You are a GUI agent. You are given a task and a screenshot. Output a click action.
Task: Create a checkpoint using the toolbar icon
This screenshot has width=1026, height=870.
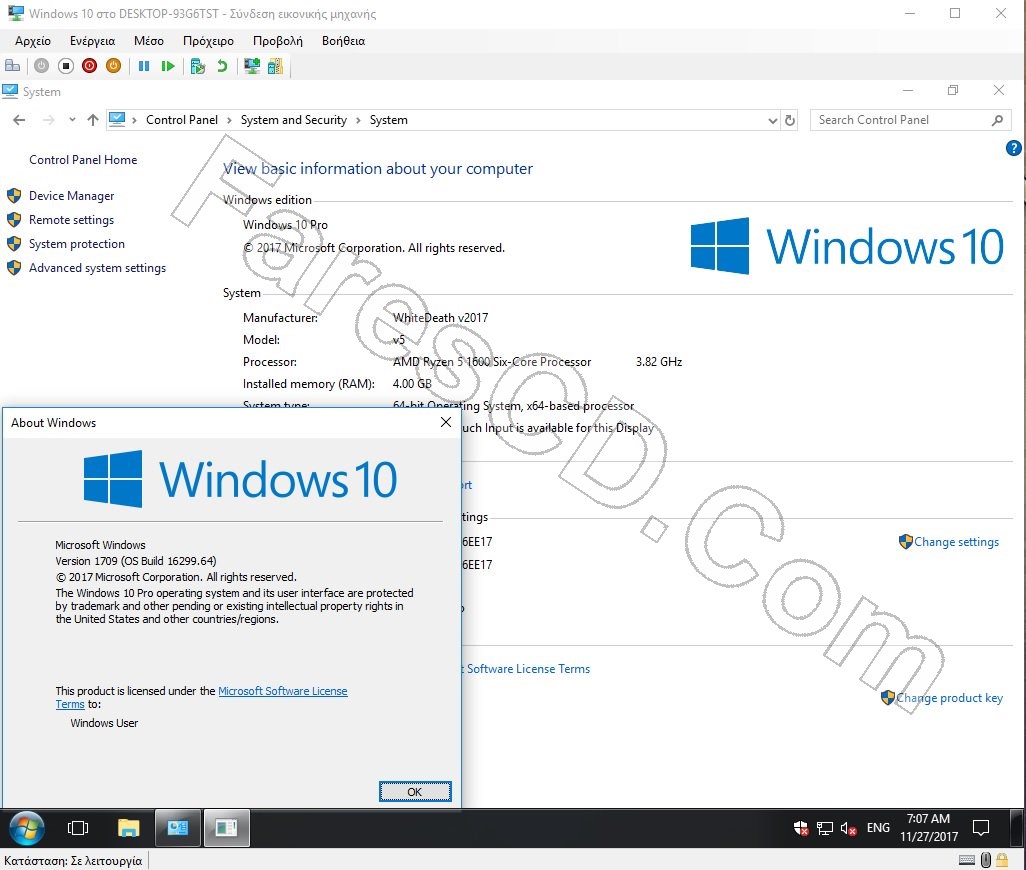[x=198, y=65]
